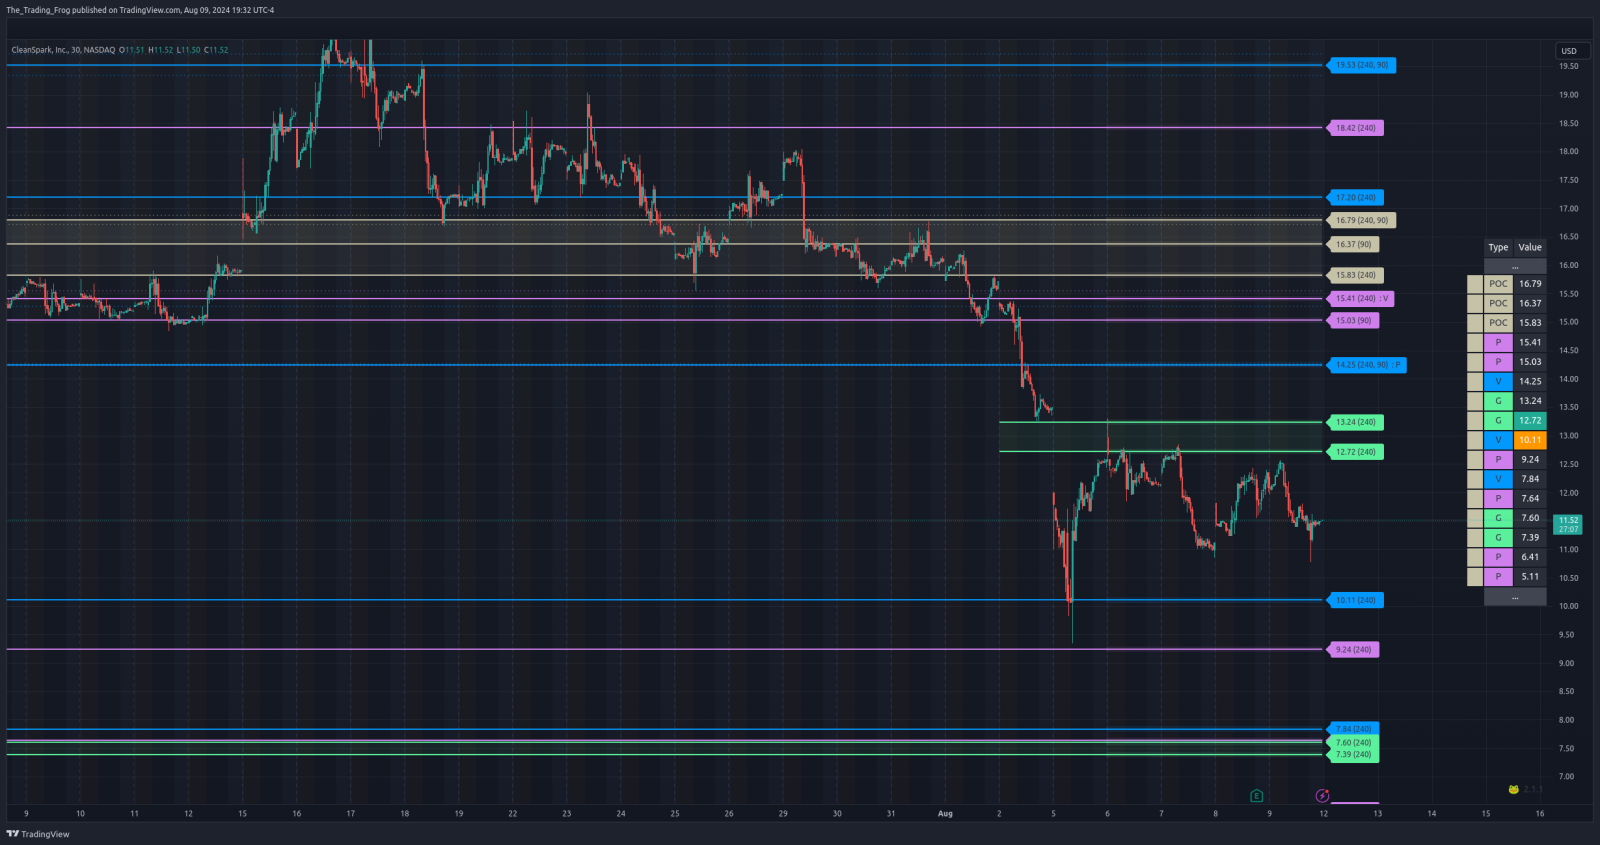Click table value cell 9.24

click(1530, 459)
